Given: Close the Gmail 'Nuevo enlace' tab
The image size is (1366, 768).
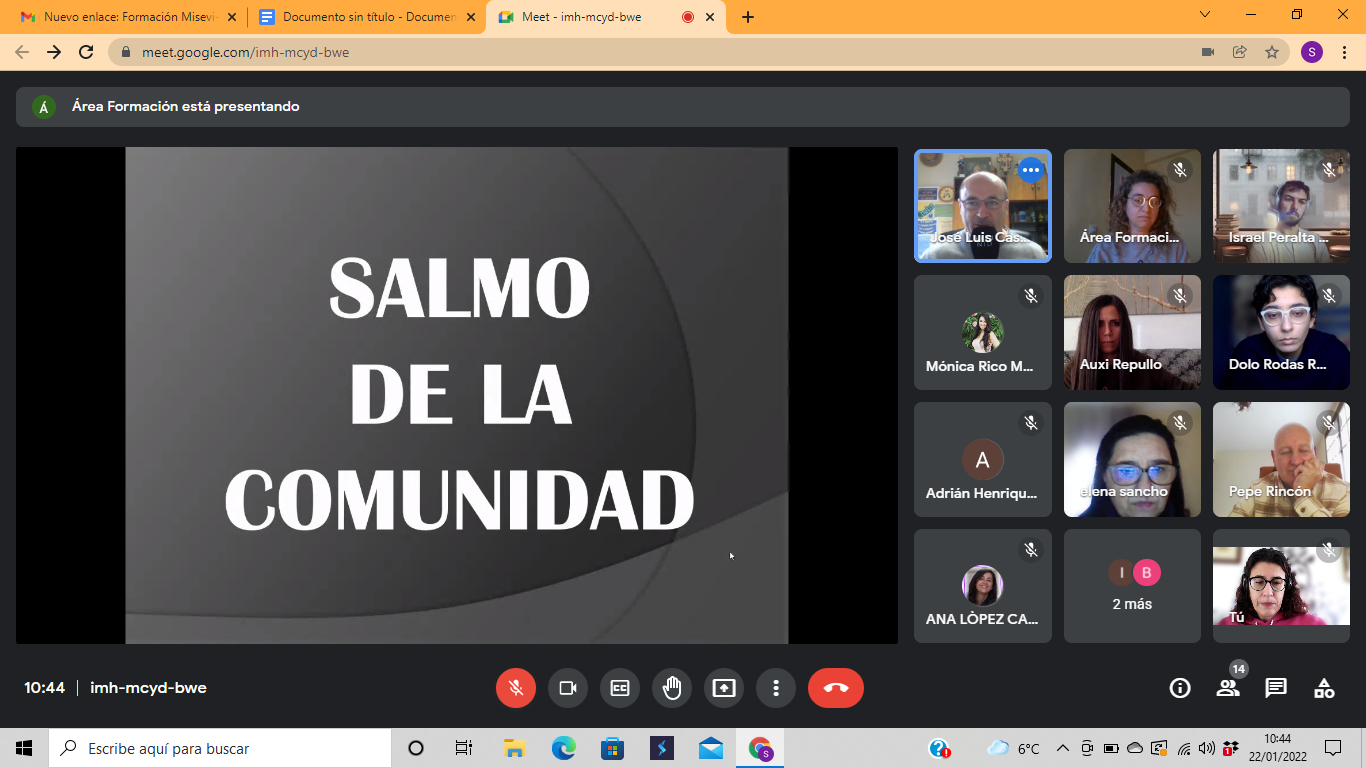Looking at the screenshot, I should point(232,17).
